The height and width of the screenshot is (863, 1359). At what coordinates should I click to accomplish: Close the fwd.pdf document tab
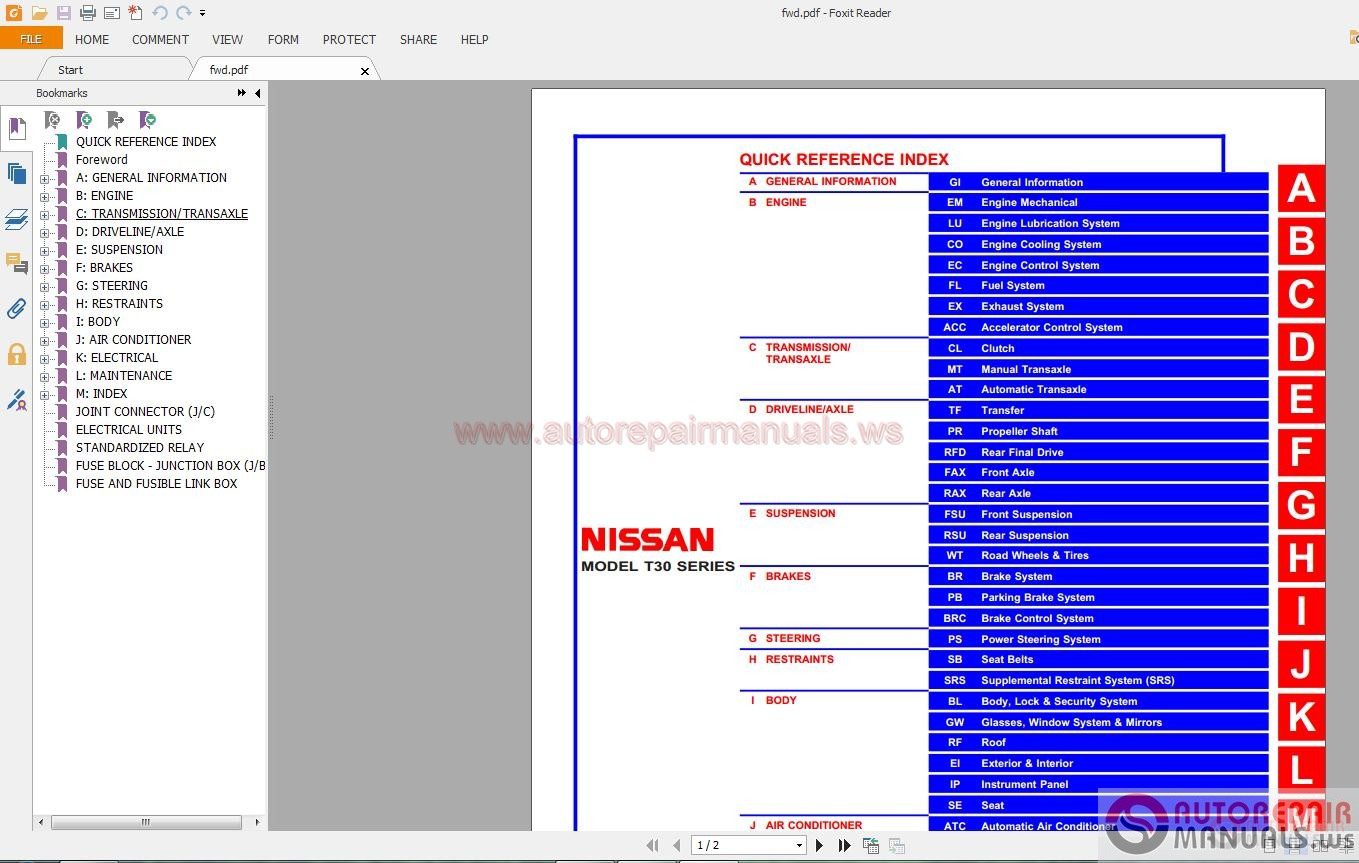pos(365,71)
